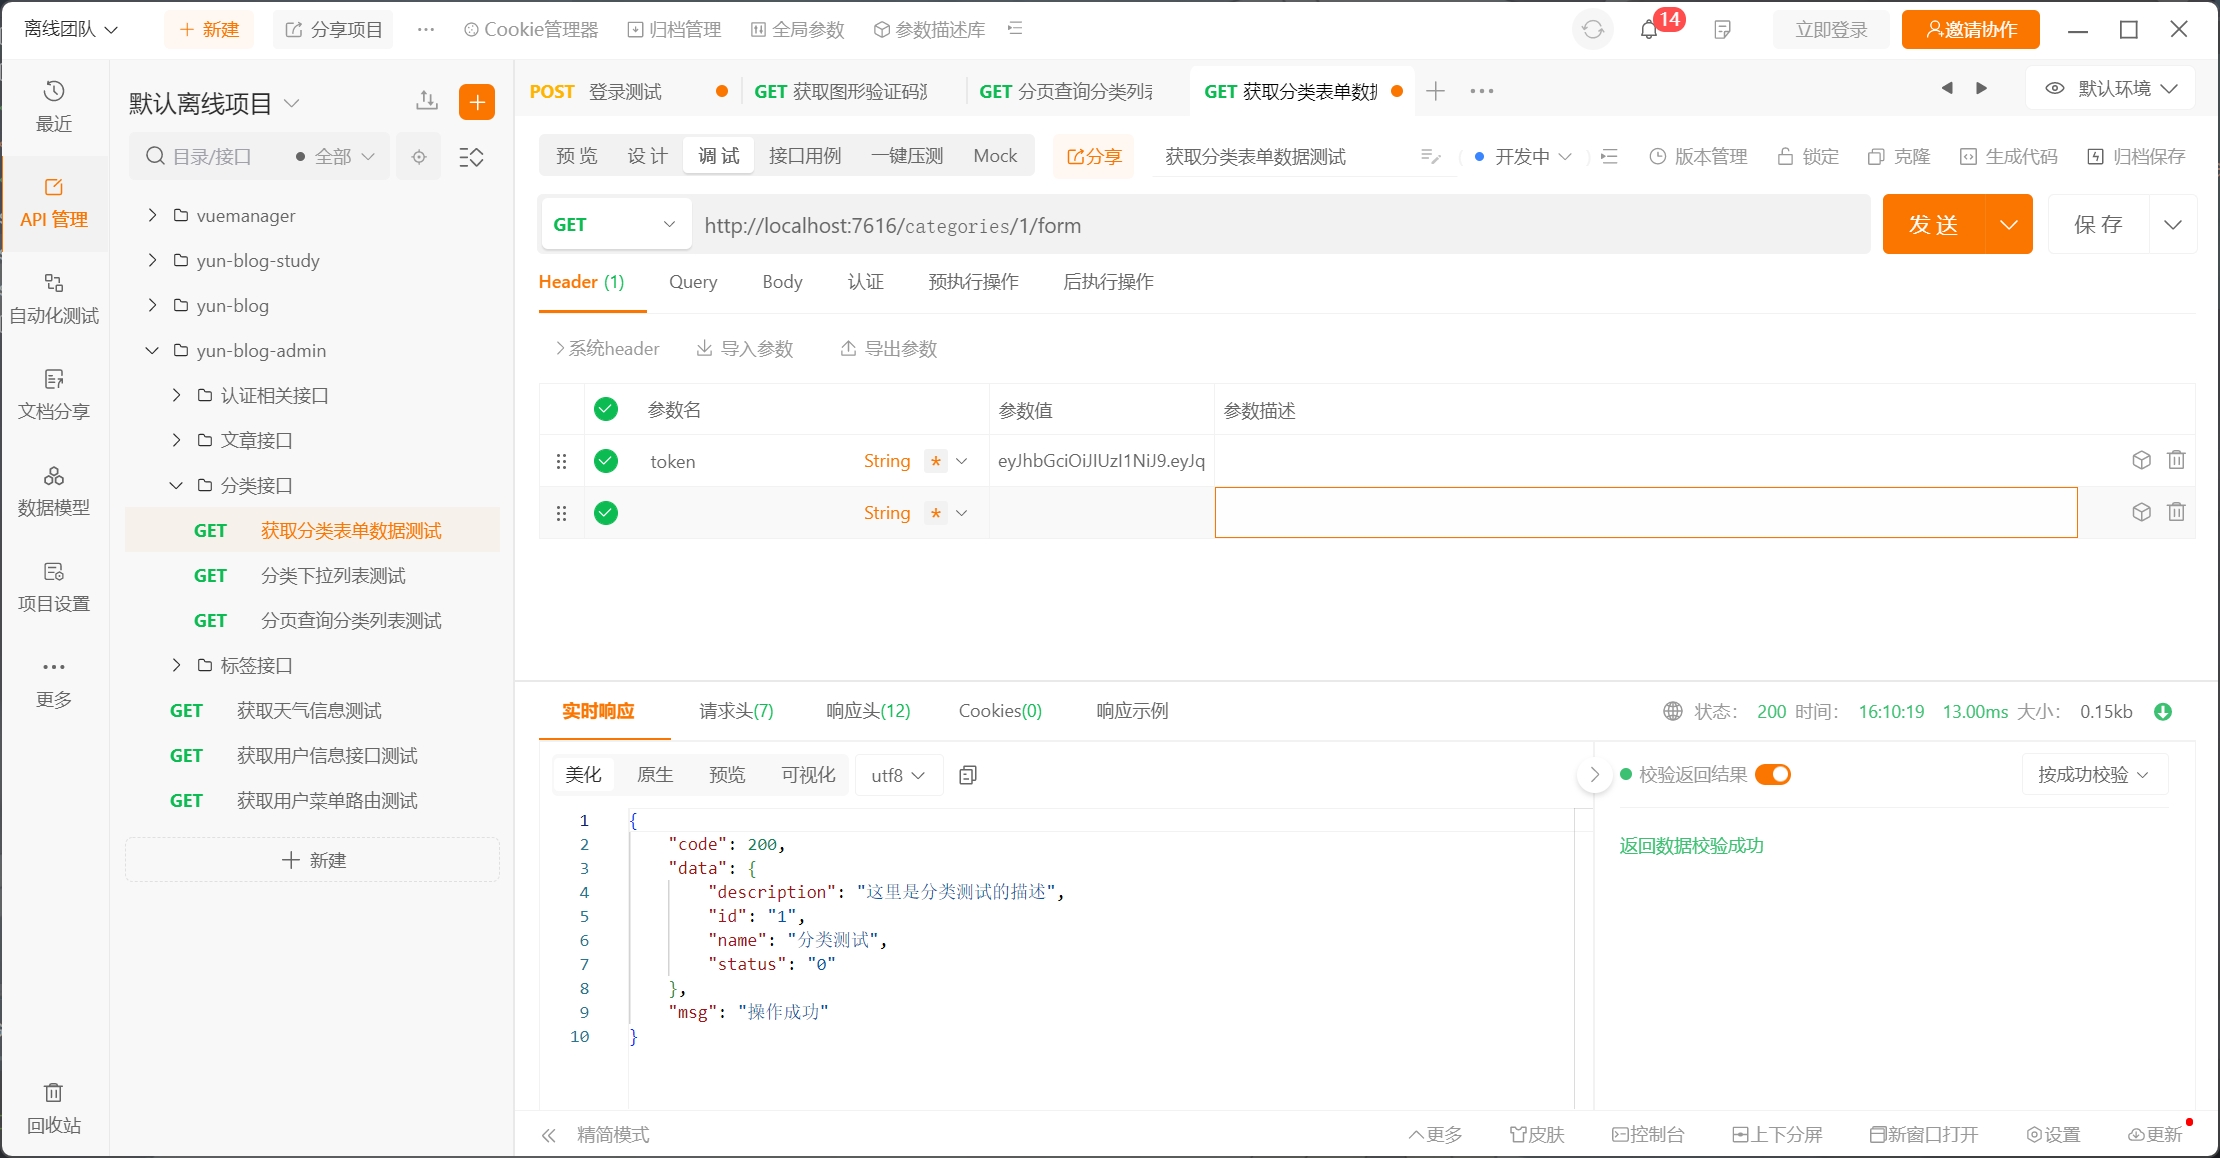Open the recycle bin in sidebar
Image resolution: width=2220 pixels, height=1158 pixels.
tap(54, 1107)
